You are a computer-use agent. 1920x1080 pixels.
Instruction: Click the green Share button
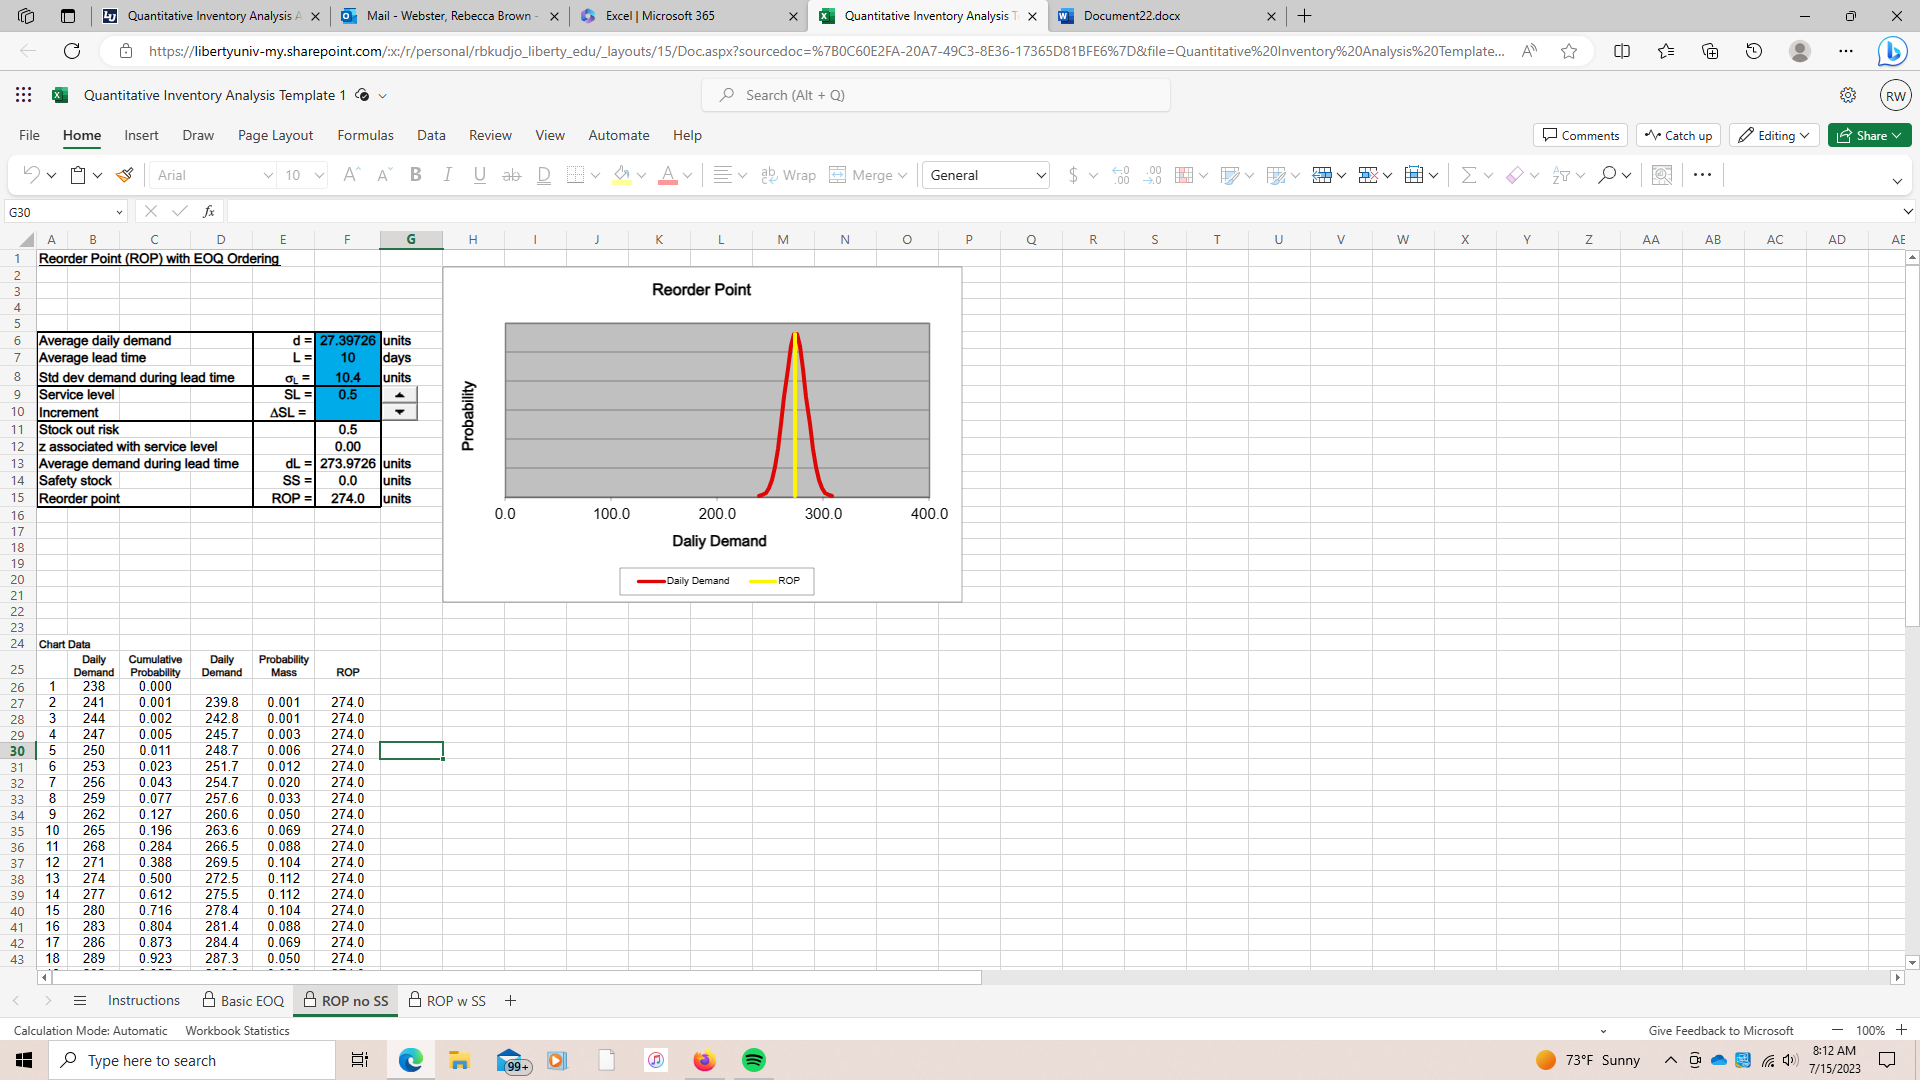[x=1870, y=135]
